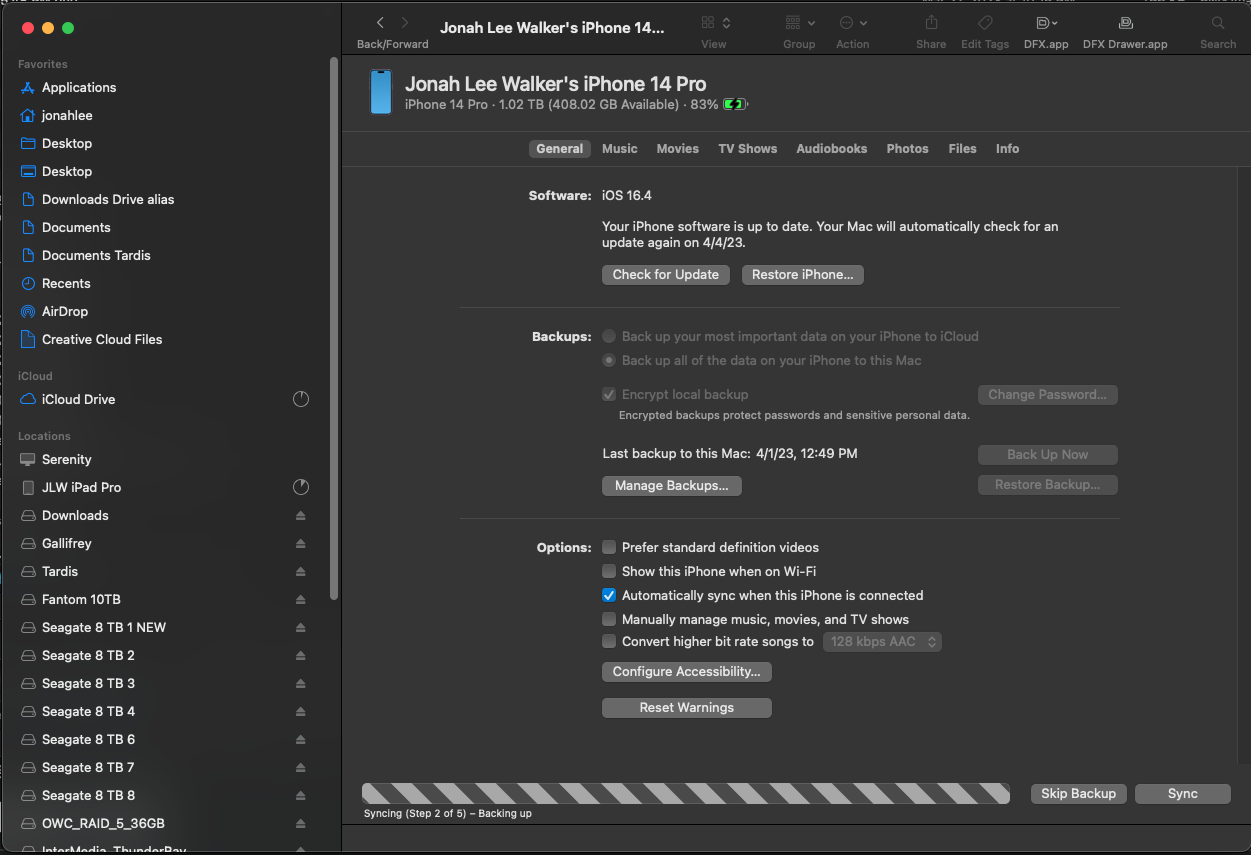This screenshot has width=1251, height=855.
Task: Select back up to this Mac option
Action: (609, 361)
